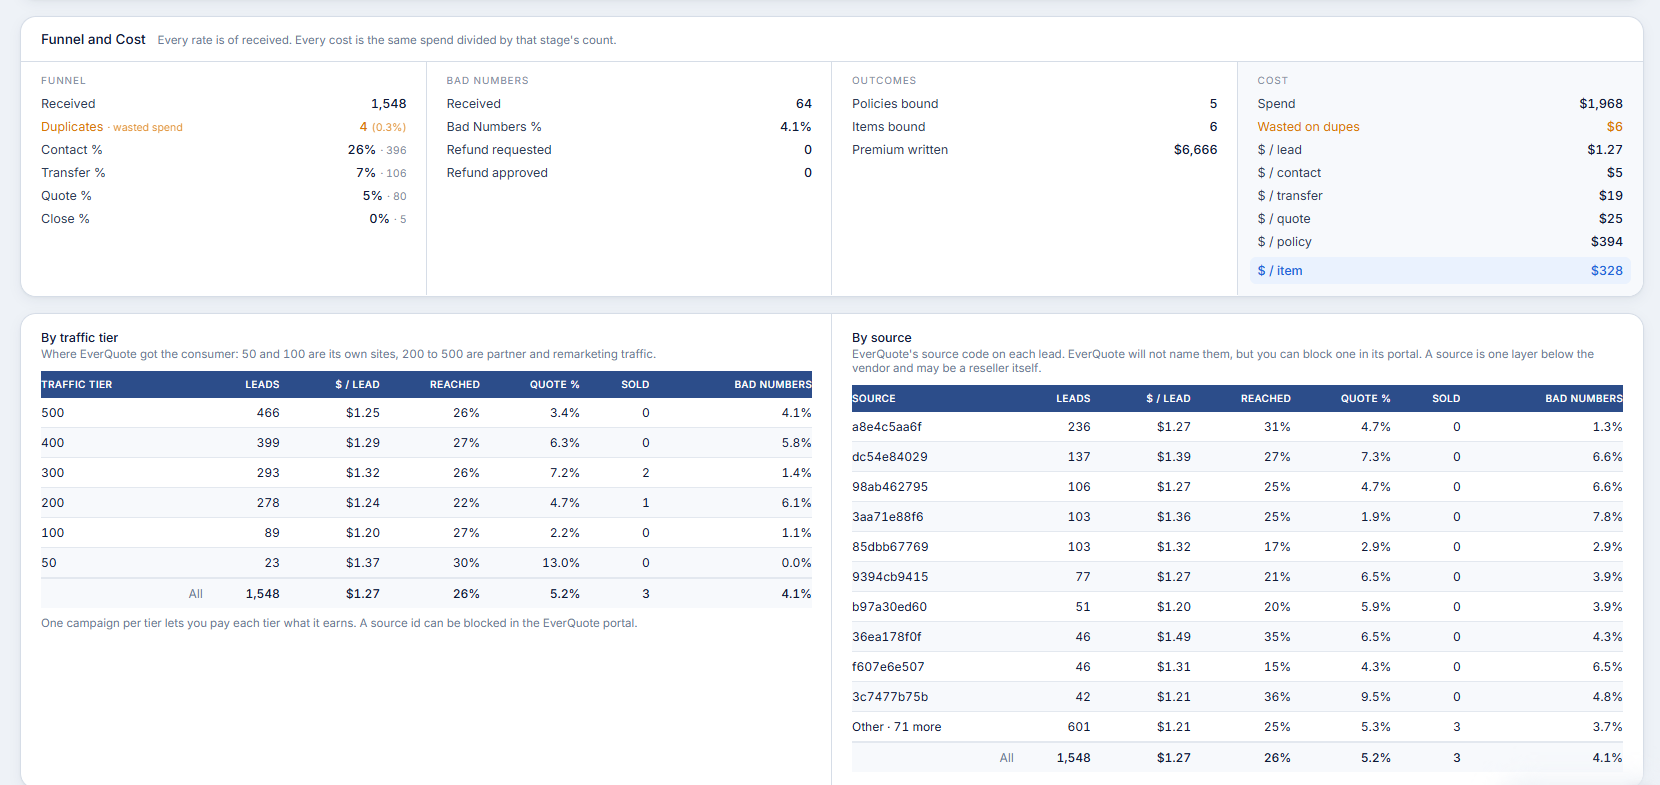Select traffic tier "50" row label
Screen dimensions: 1660x785
(49, 563)
